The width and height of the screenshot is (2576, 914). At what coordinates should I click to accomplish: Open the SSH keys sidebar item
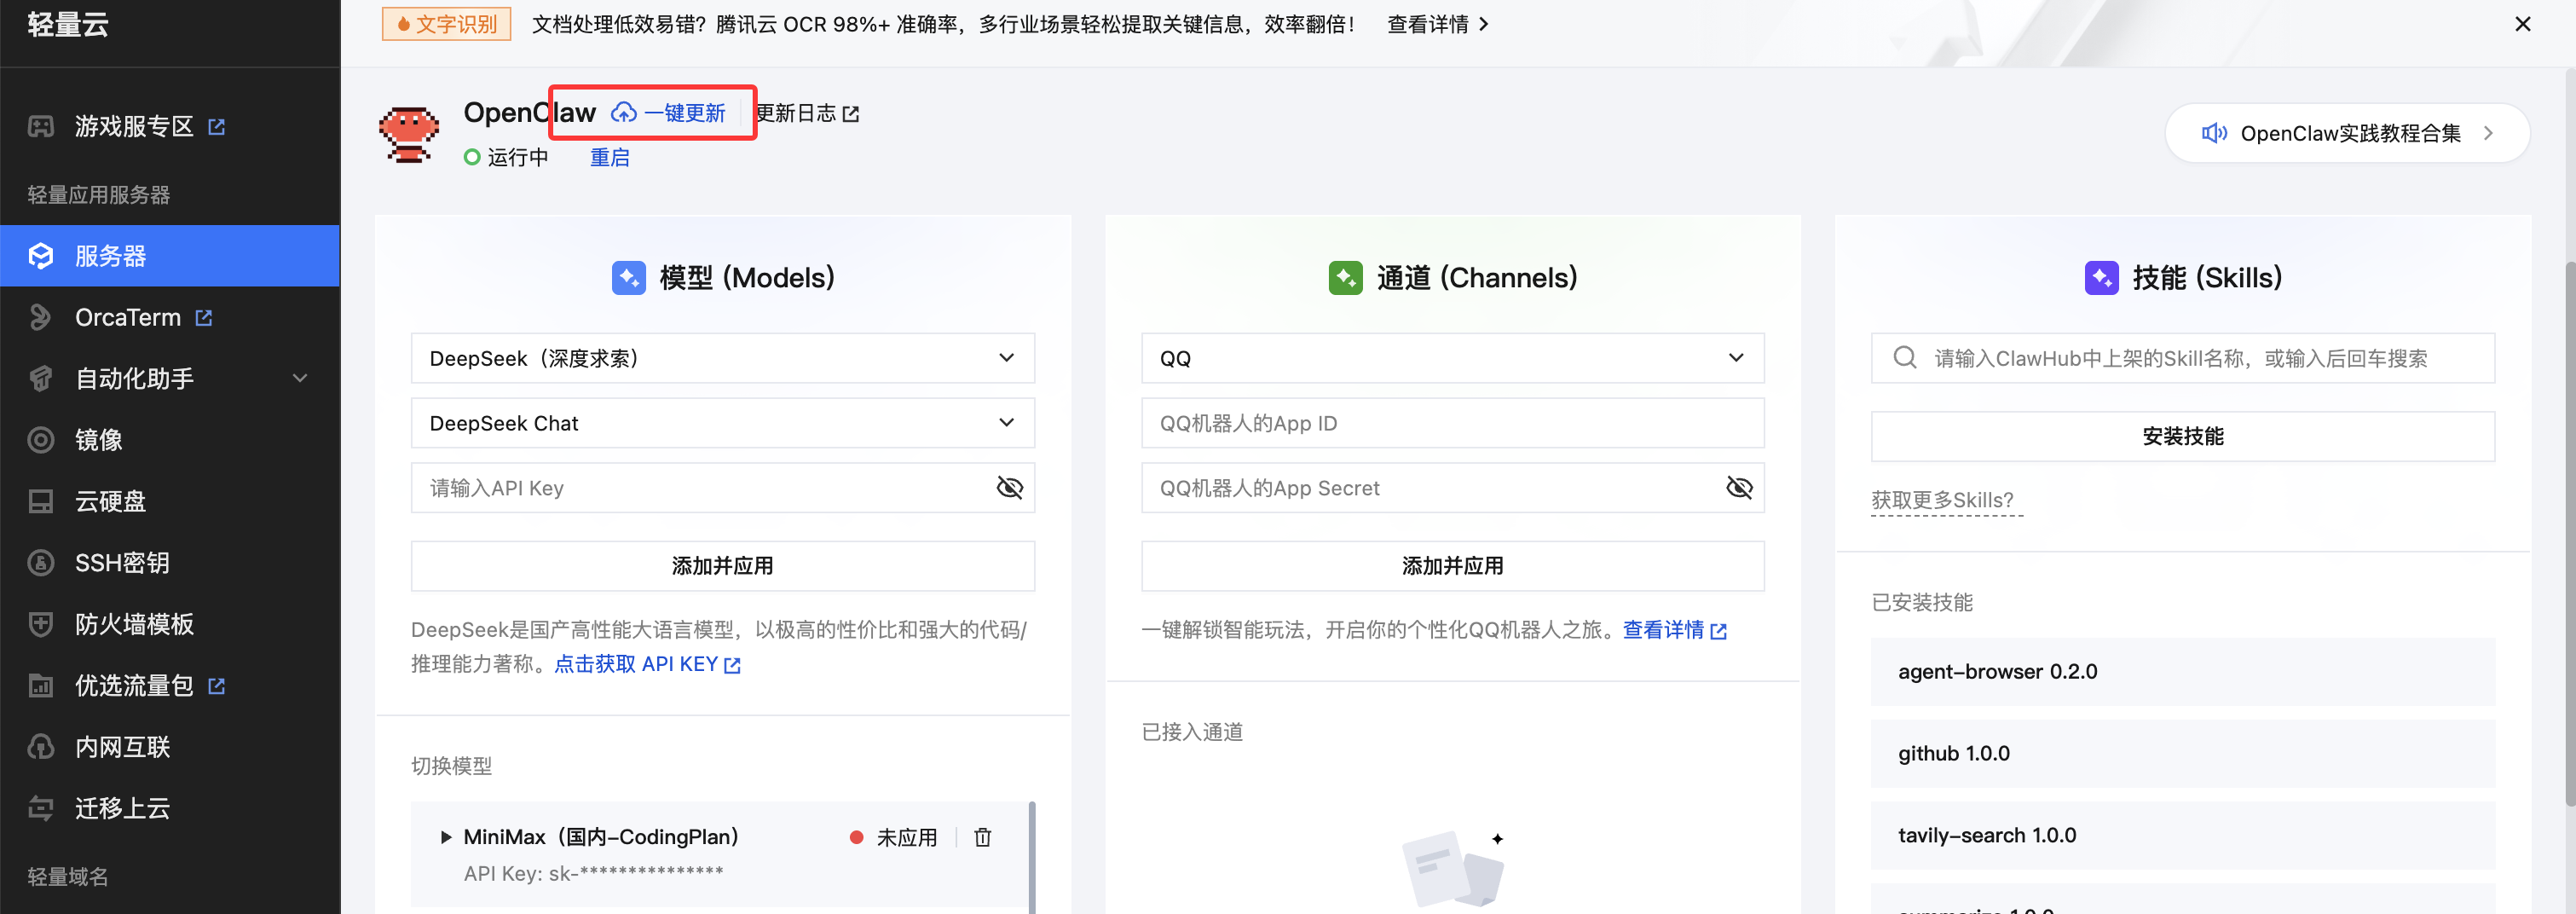pos(122,563)
